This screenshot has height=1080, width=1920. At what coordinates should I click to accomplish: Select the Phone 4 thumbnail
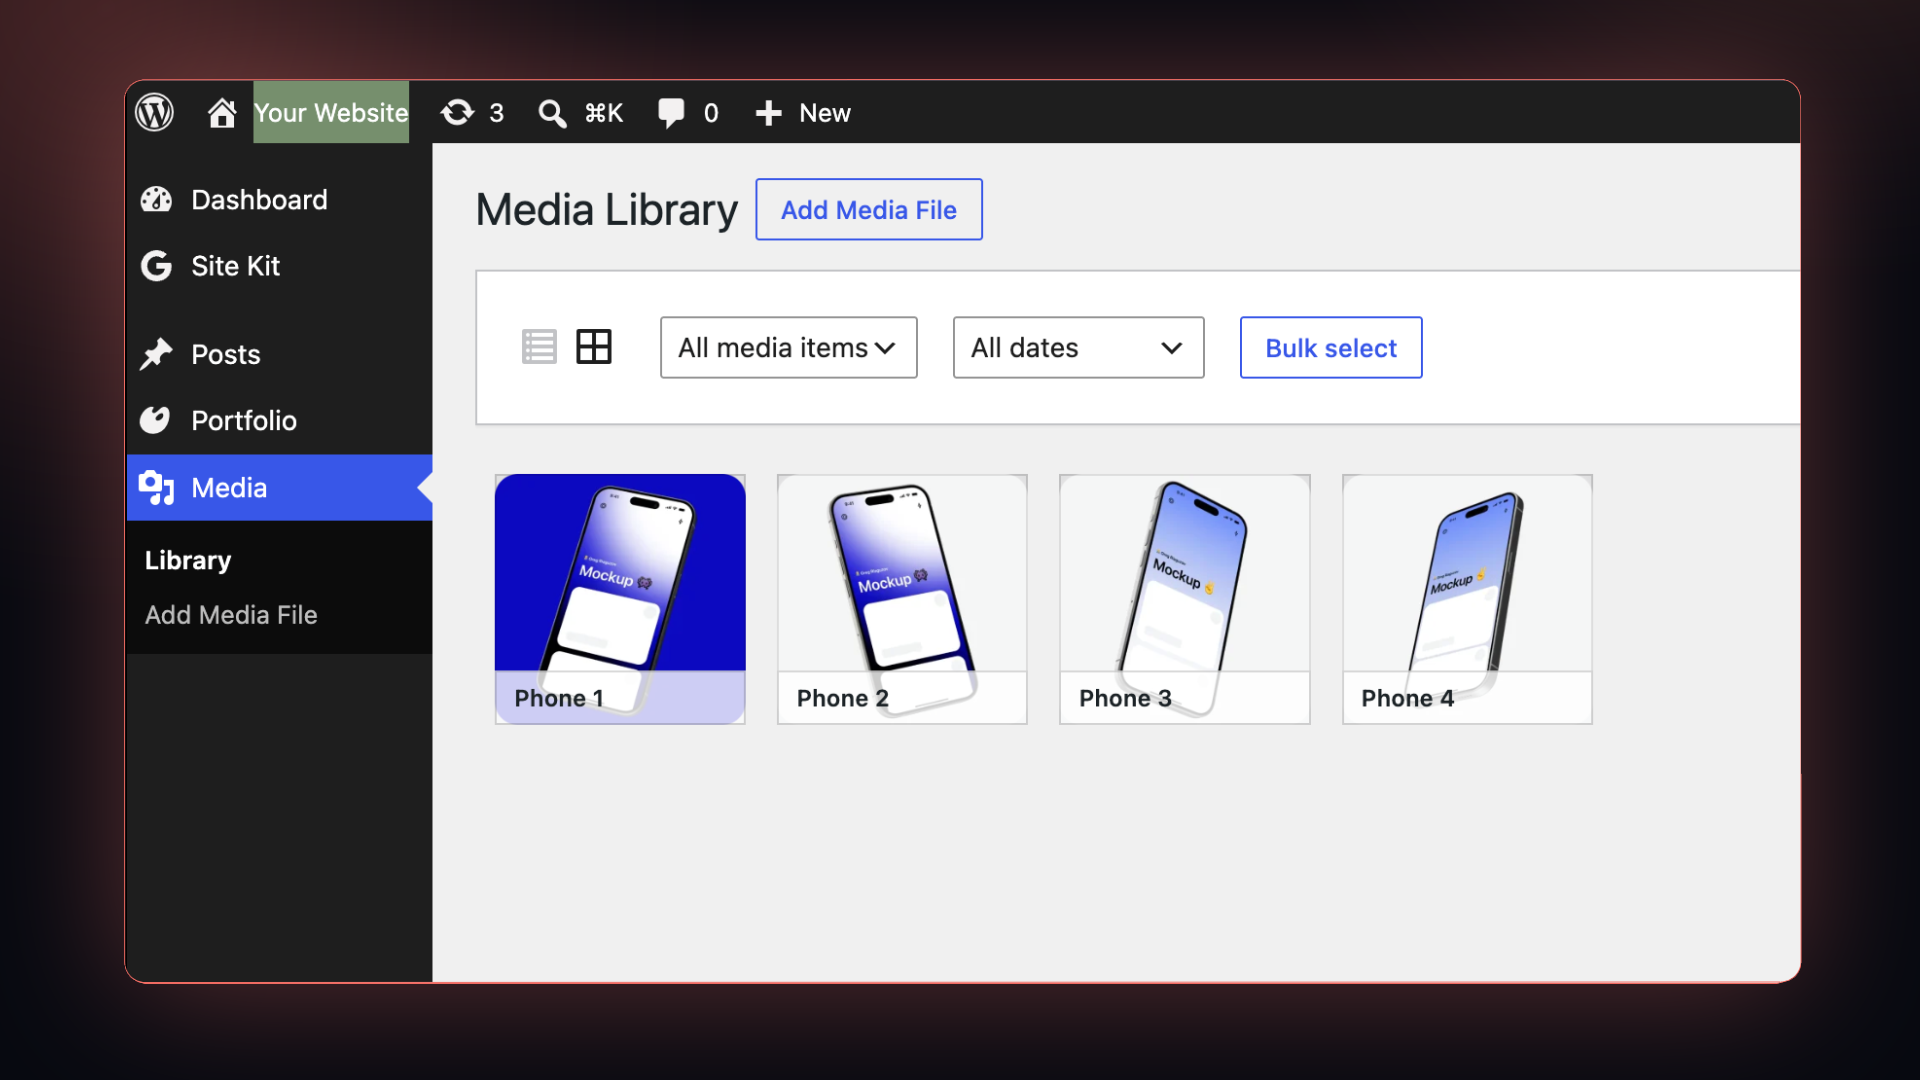pyautogui.click(x=1467, y=599)
